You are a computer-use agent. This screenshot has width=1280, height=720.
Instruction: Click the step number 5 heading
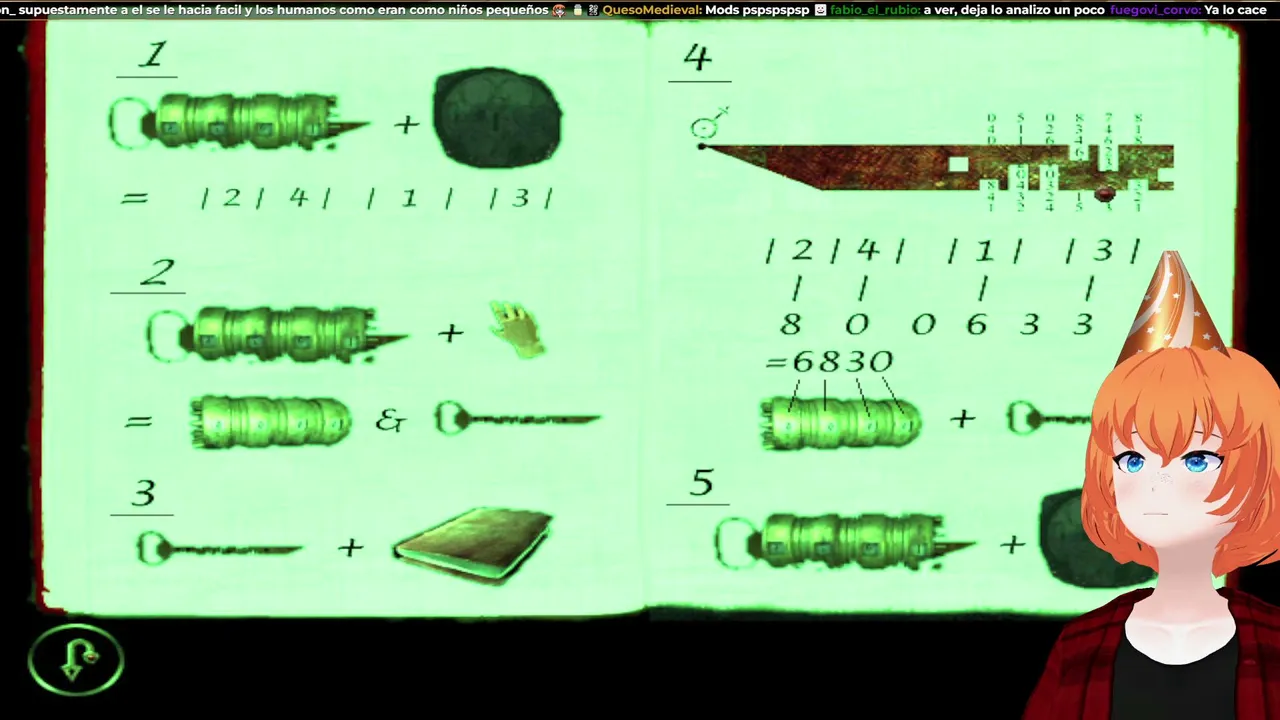702,483
